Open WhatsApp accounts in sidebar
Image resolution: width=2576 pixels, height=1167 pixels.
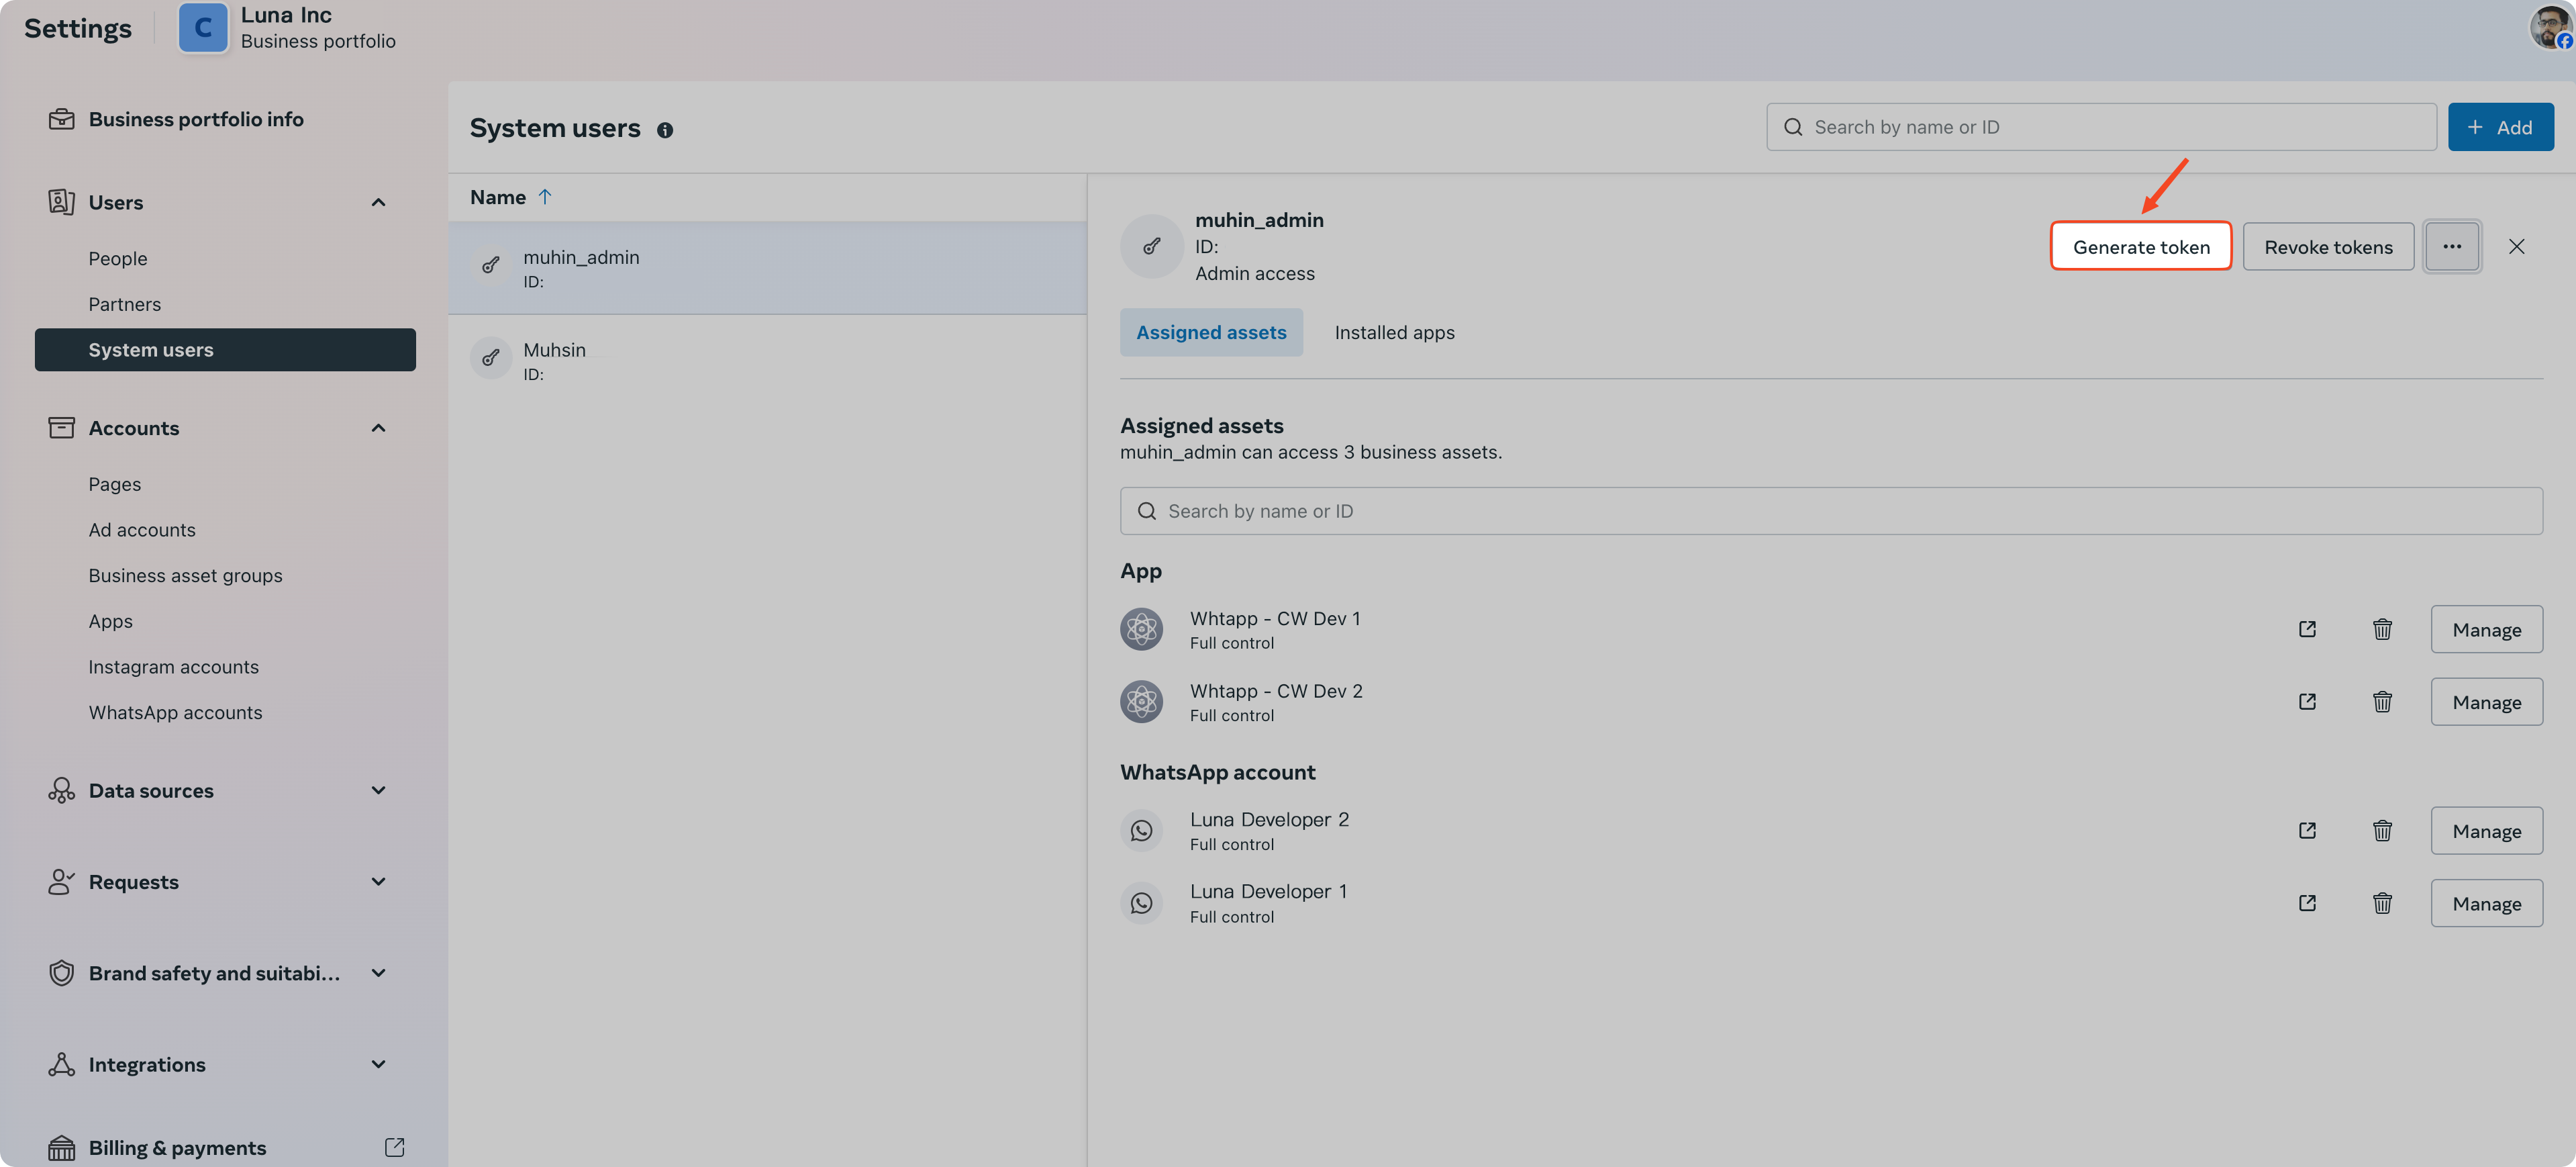175,713
